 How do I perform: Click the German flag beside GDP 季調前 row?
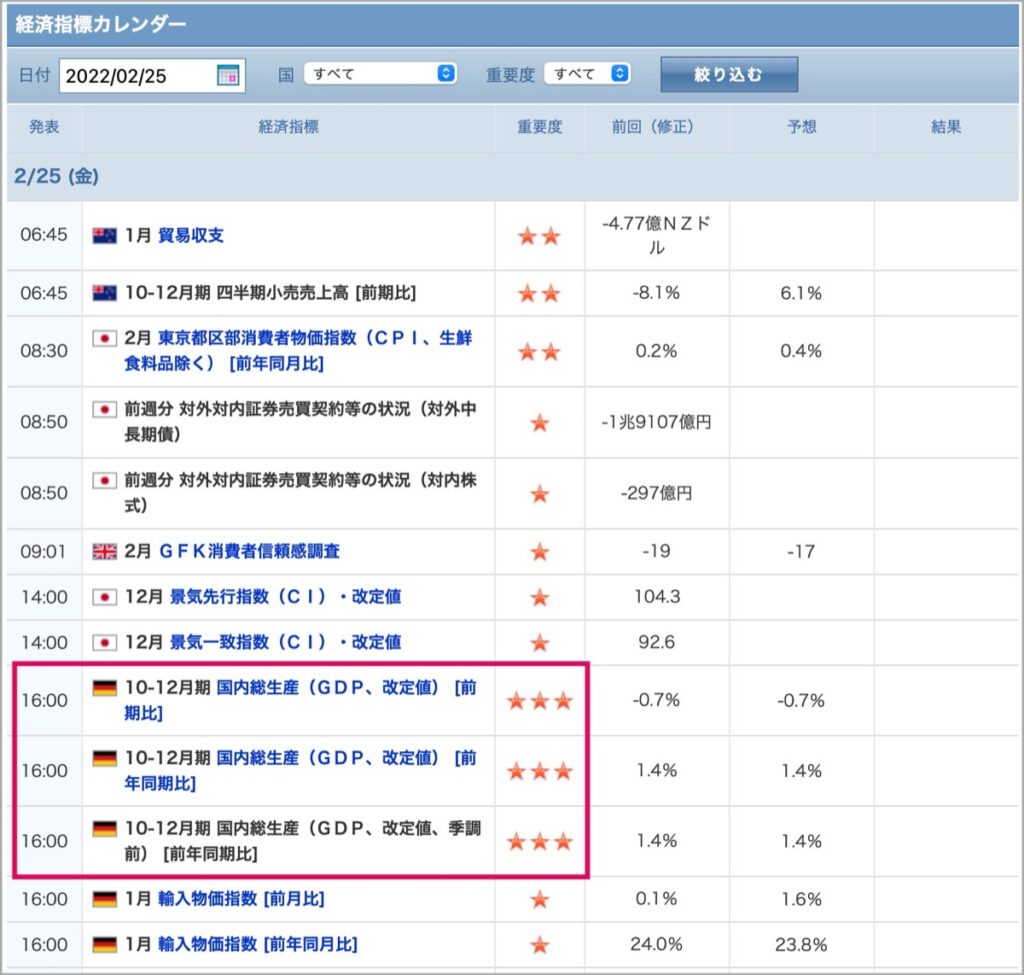pyautogui.click(x=104, y=829)
